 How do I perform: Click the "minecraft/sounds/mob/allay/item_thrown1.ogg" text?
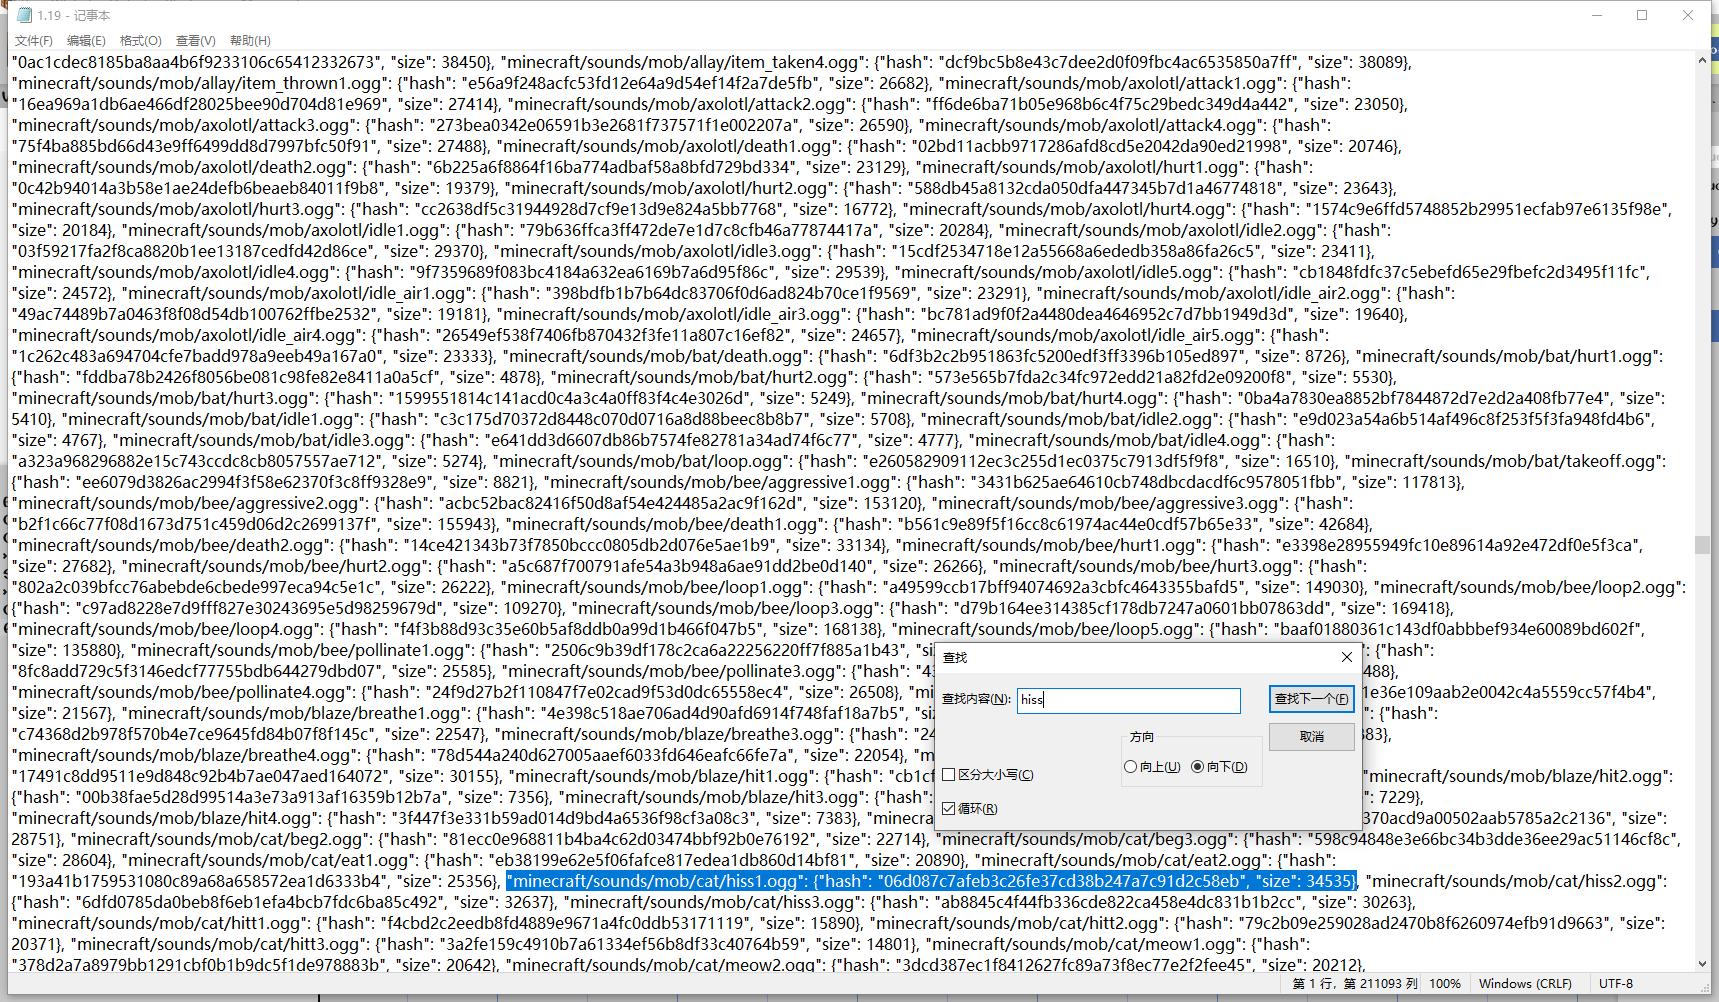click(x=201, y=83)
